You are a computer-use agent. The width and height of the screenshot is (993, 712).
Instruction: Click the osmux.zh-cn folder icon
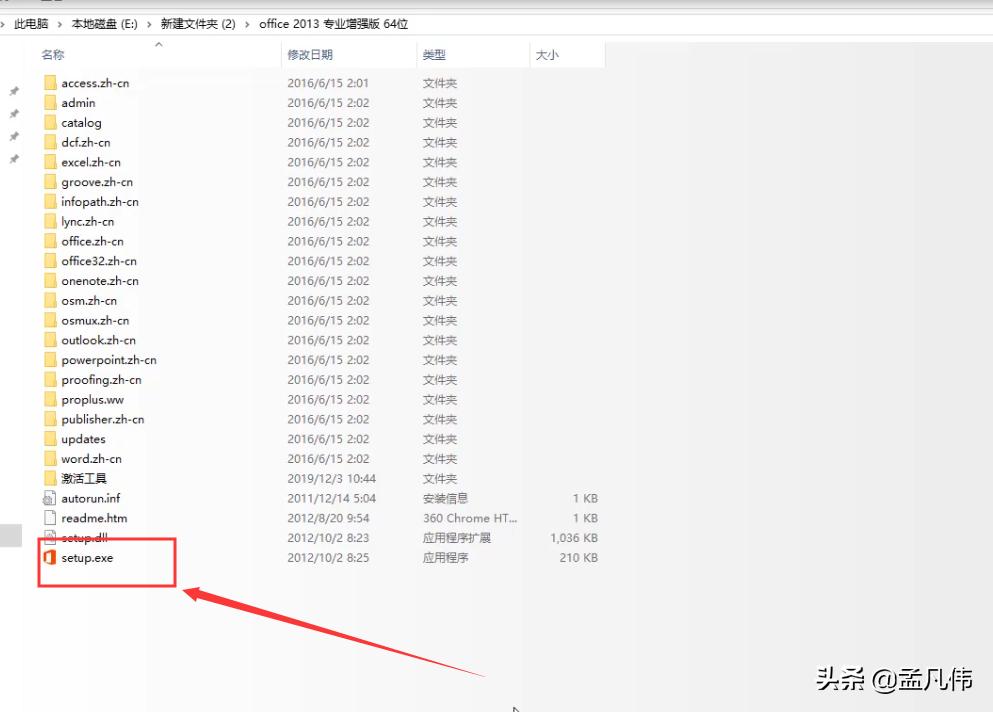tap(51, 320)
